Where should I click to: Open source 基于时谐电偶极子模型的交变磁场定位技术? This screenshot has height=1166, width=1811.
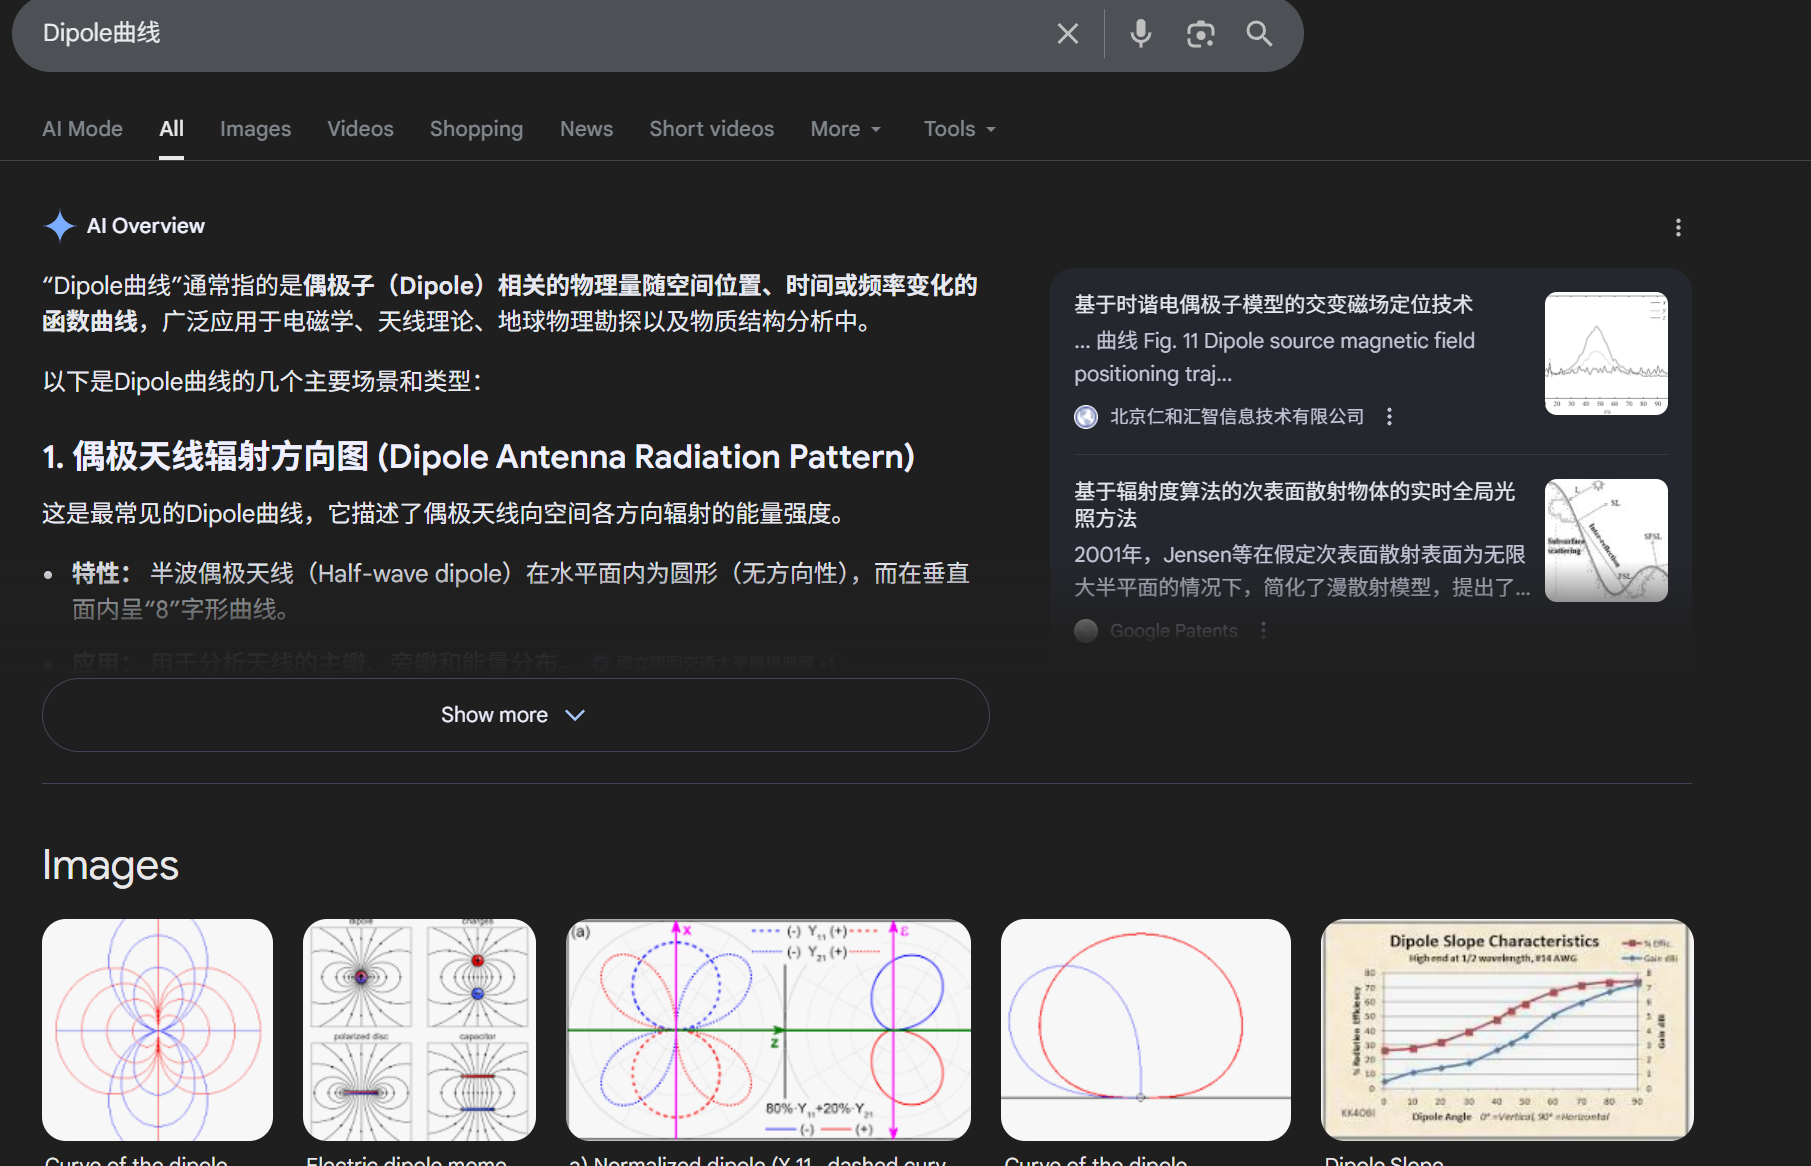coord(1273,304)
